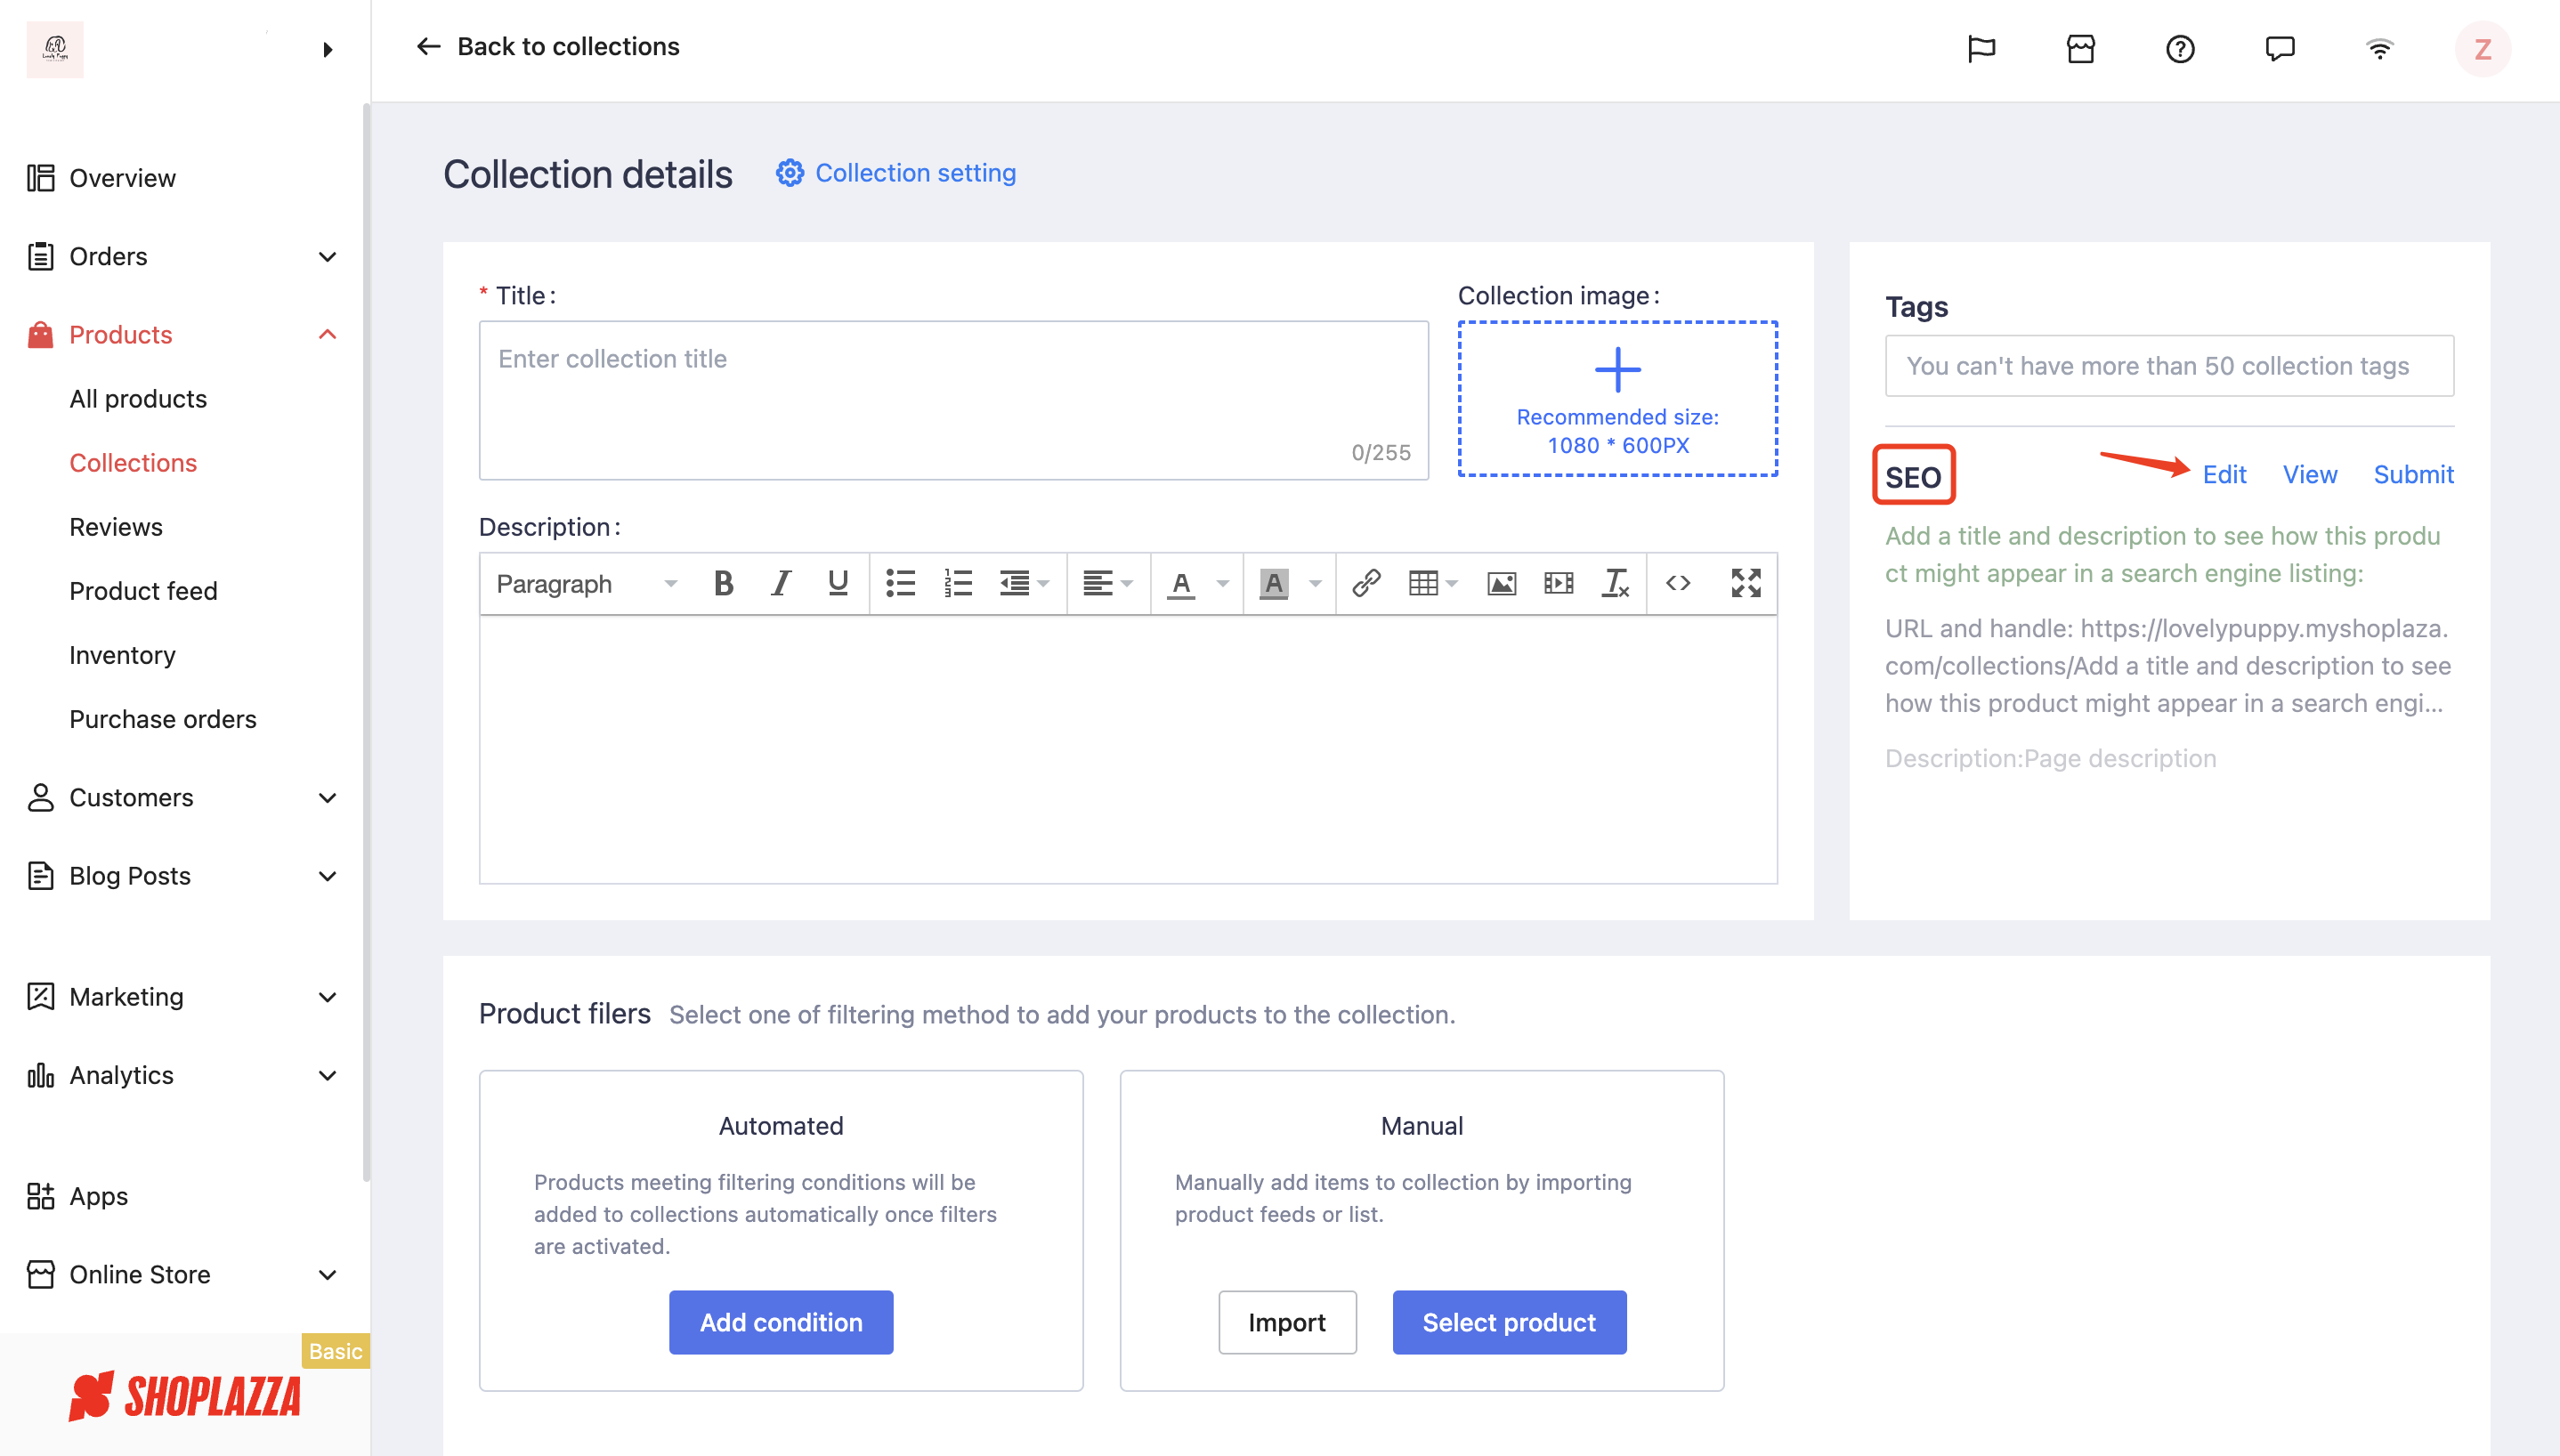2560x1456 pixels.
Task: Insert a hyperlink in description
Action: [x=1366, y=583]
